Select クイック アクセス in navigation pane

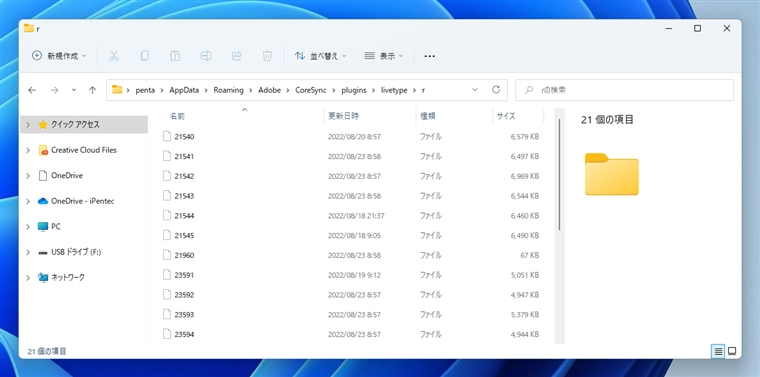[x=84, y=125]
